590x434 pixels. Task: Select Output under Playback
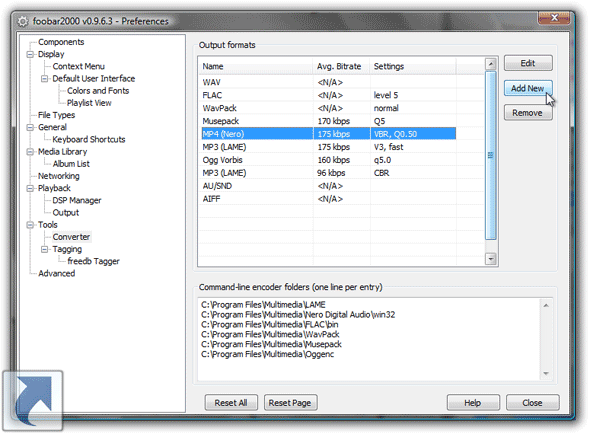pyautogui.click(x=66, y=212)
